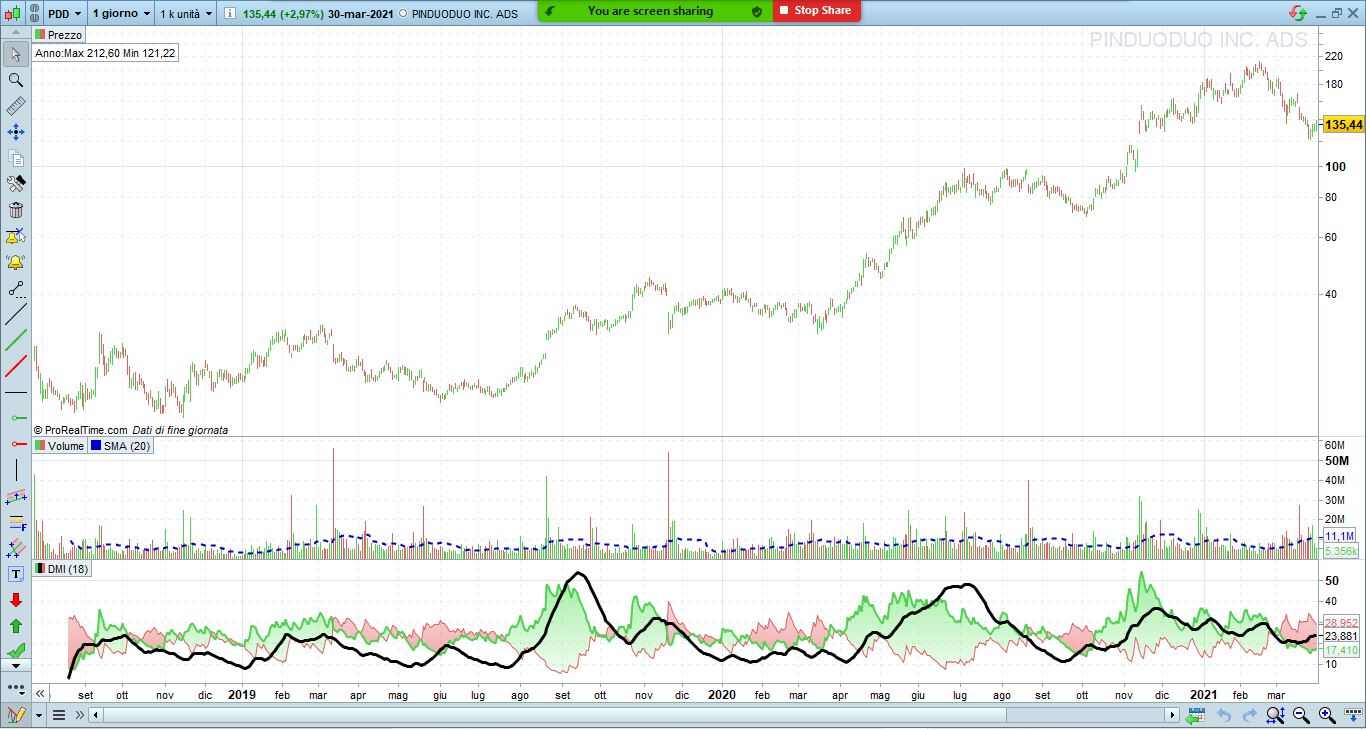Screen dimensions: 1366x729
Task: Click the 11,1M volume value label
Action: [1339, 537]
